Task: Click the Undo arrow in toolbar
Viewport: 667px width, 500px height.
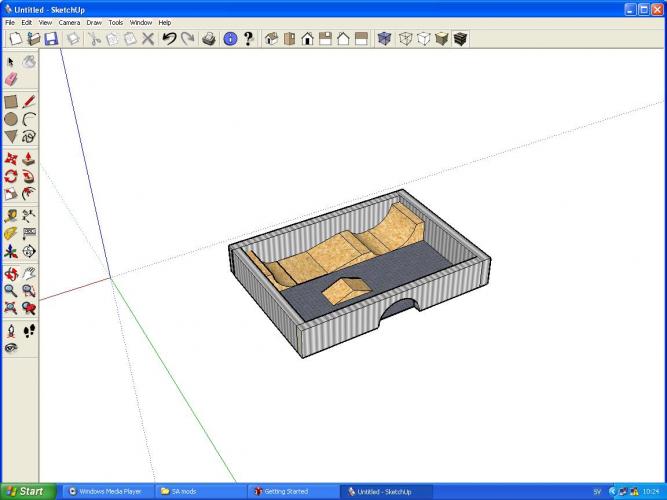Action: tap(169, 39)
